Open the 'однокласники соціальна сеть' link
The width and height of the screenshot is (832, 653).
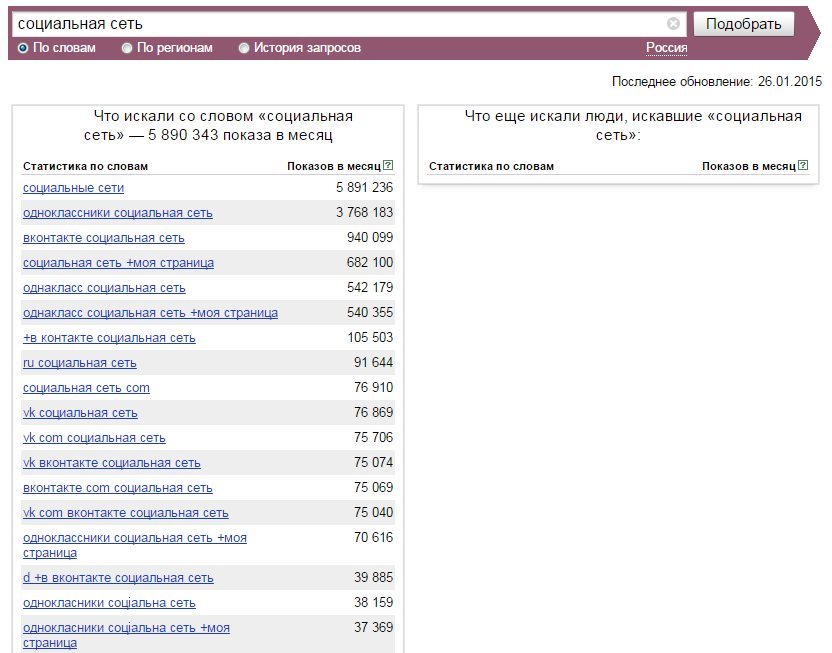coord(109,603)
